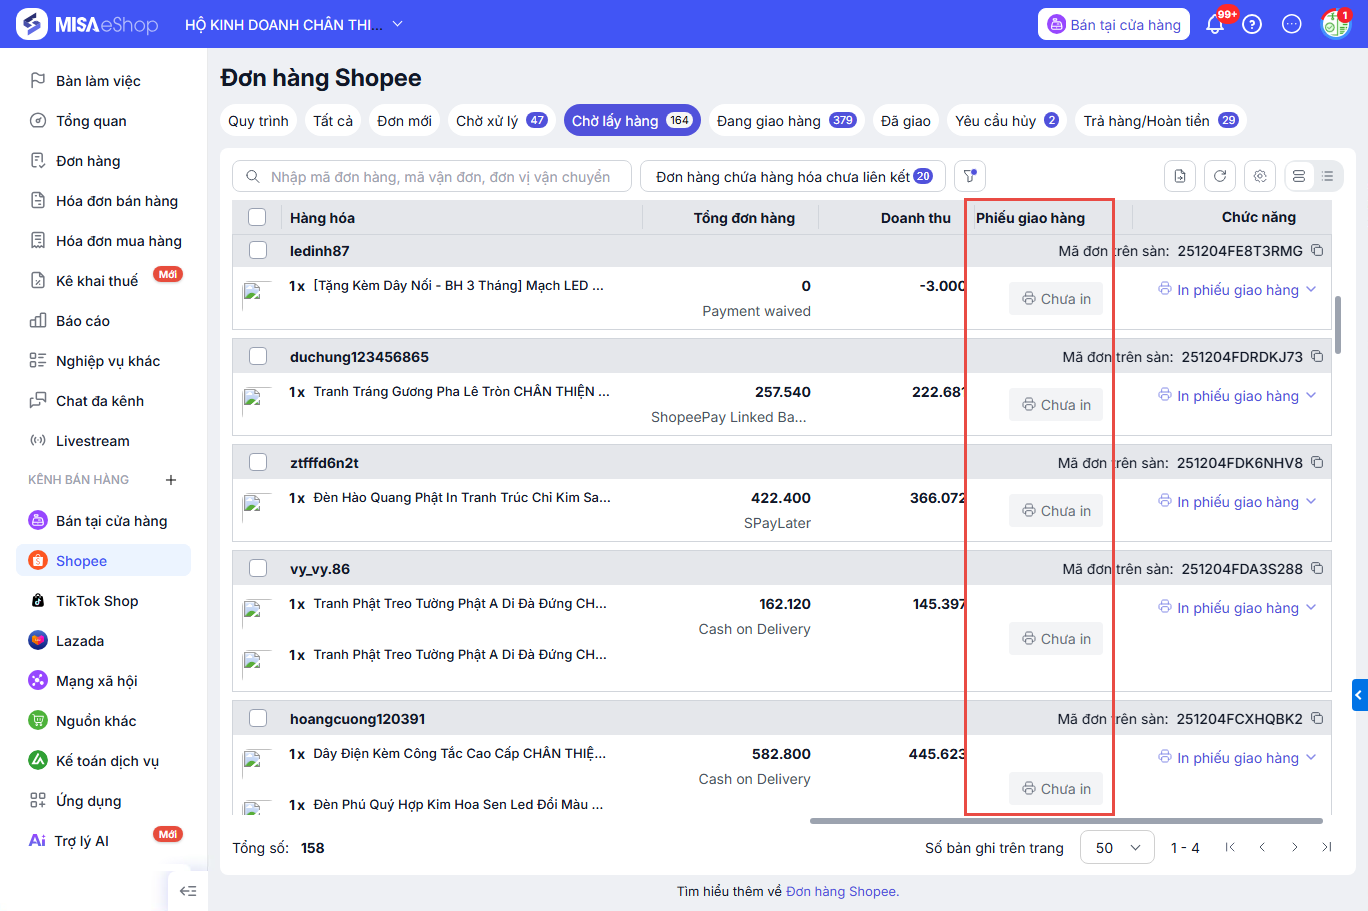This screenshot has height=911, width=1368.
Task: Filter orders with unlinked products
Action: [794, 176]
